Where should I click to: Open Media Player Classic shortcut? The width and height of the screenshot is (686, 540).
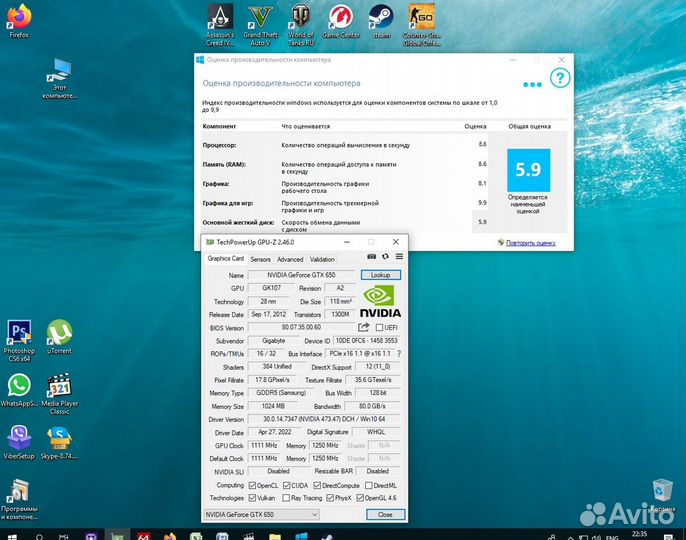pyautogui.click(x=60, y=394)
